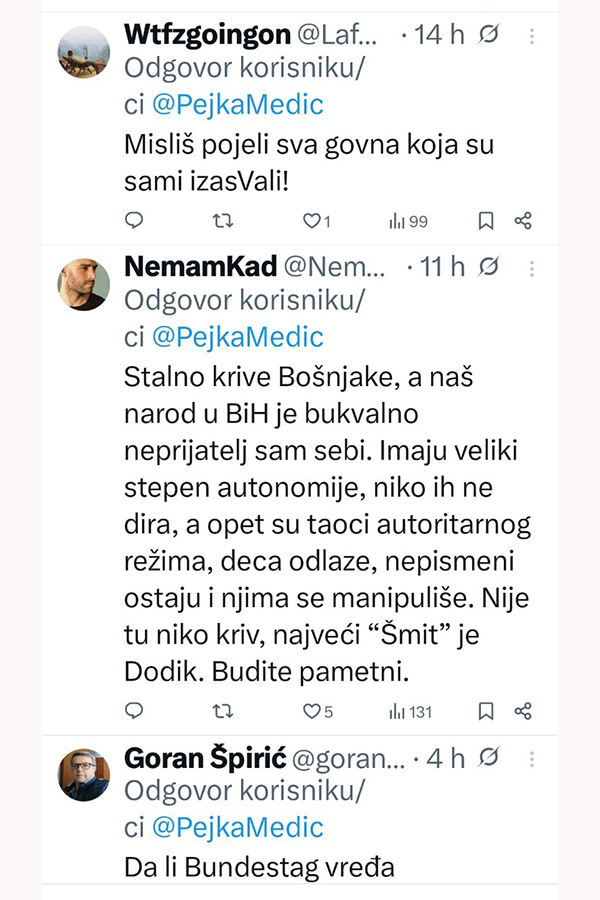Open NemamKad's profile avatar
600x900 pixels.
point(84,283)
